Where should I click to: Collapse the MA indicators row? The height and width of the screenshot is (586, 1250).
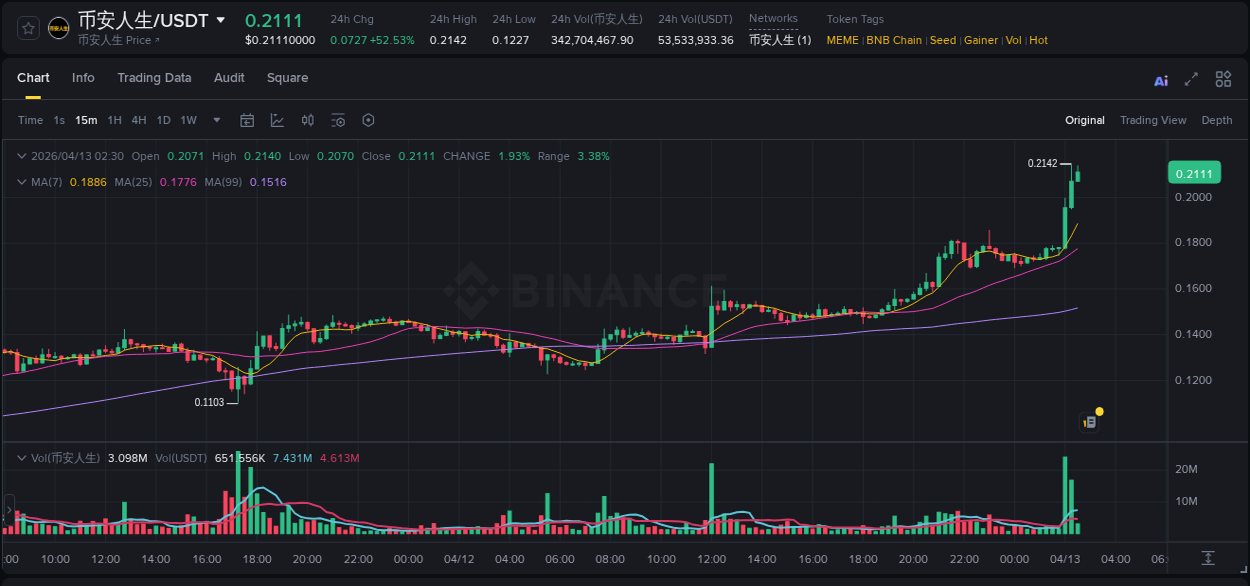tap(22, 183)
